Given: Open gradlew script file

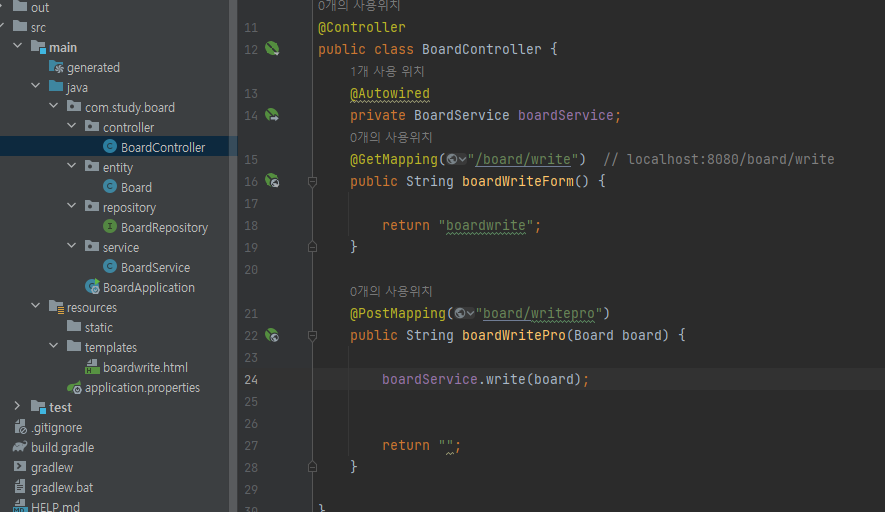Looking at the screenshot, I should [52, 467].
